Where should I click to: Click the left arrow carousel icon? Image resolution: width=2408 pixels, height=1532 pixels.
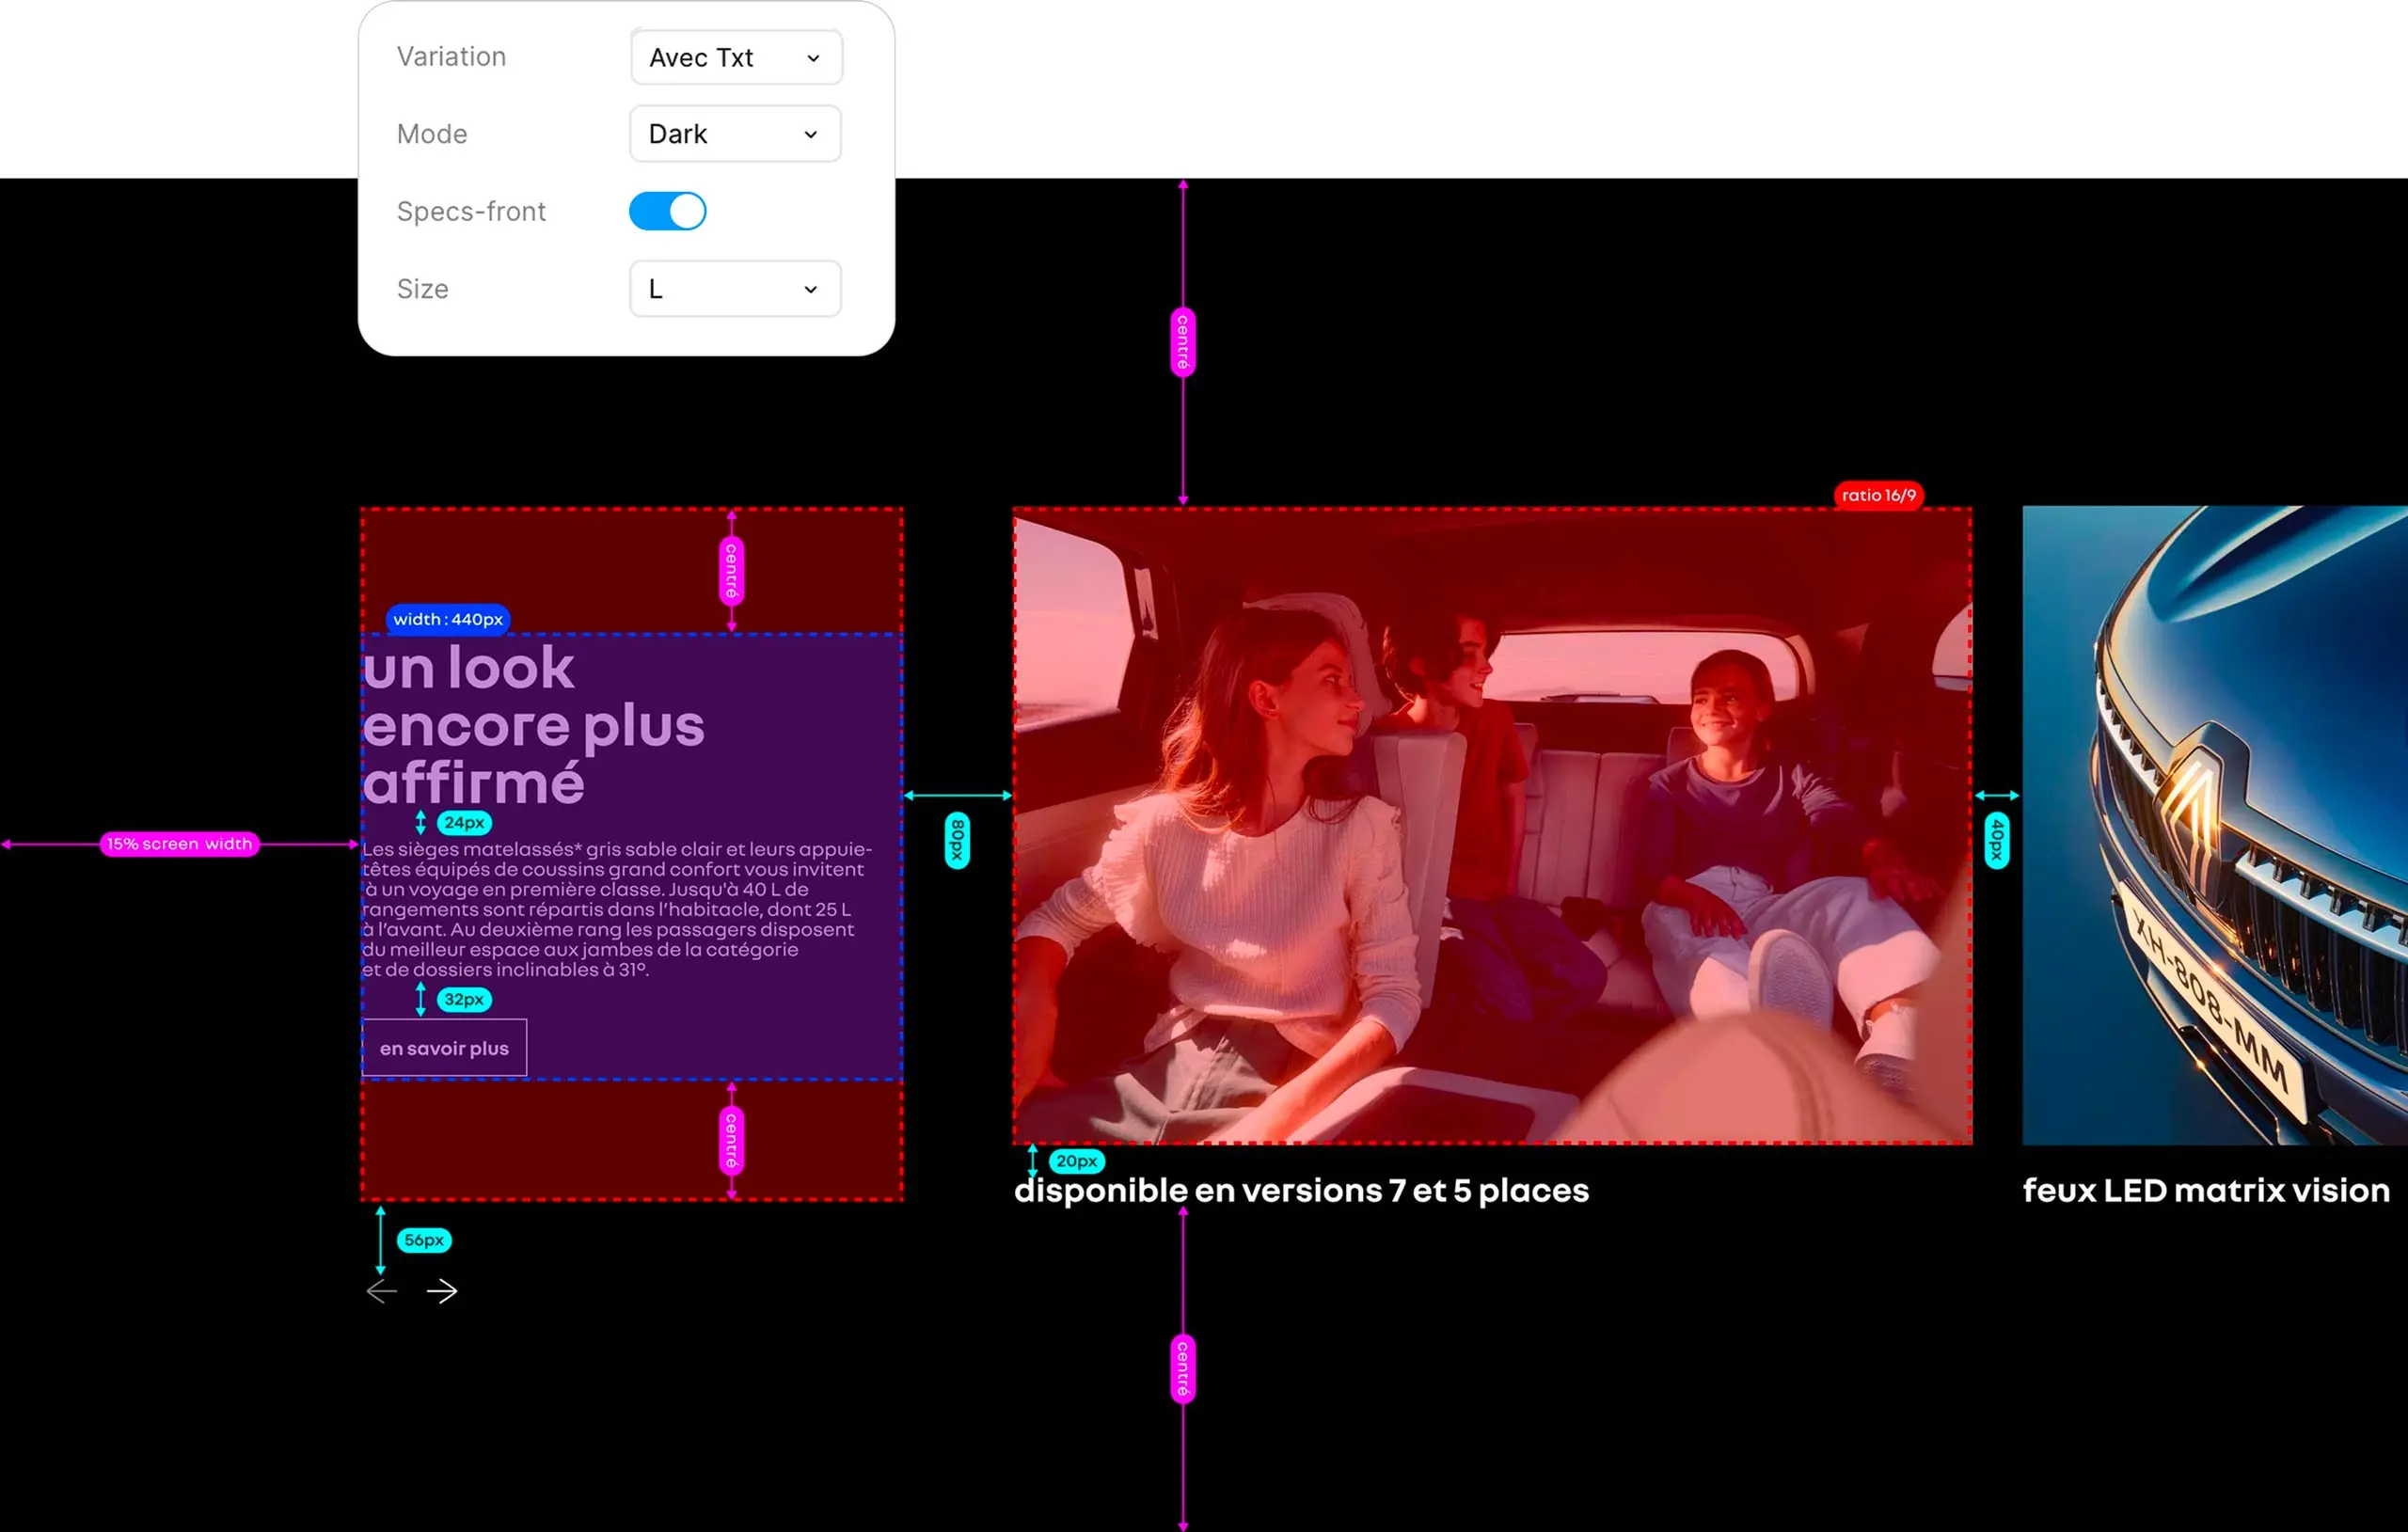coord(382,1291)
